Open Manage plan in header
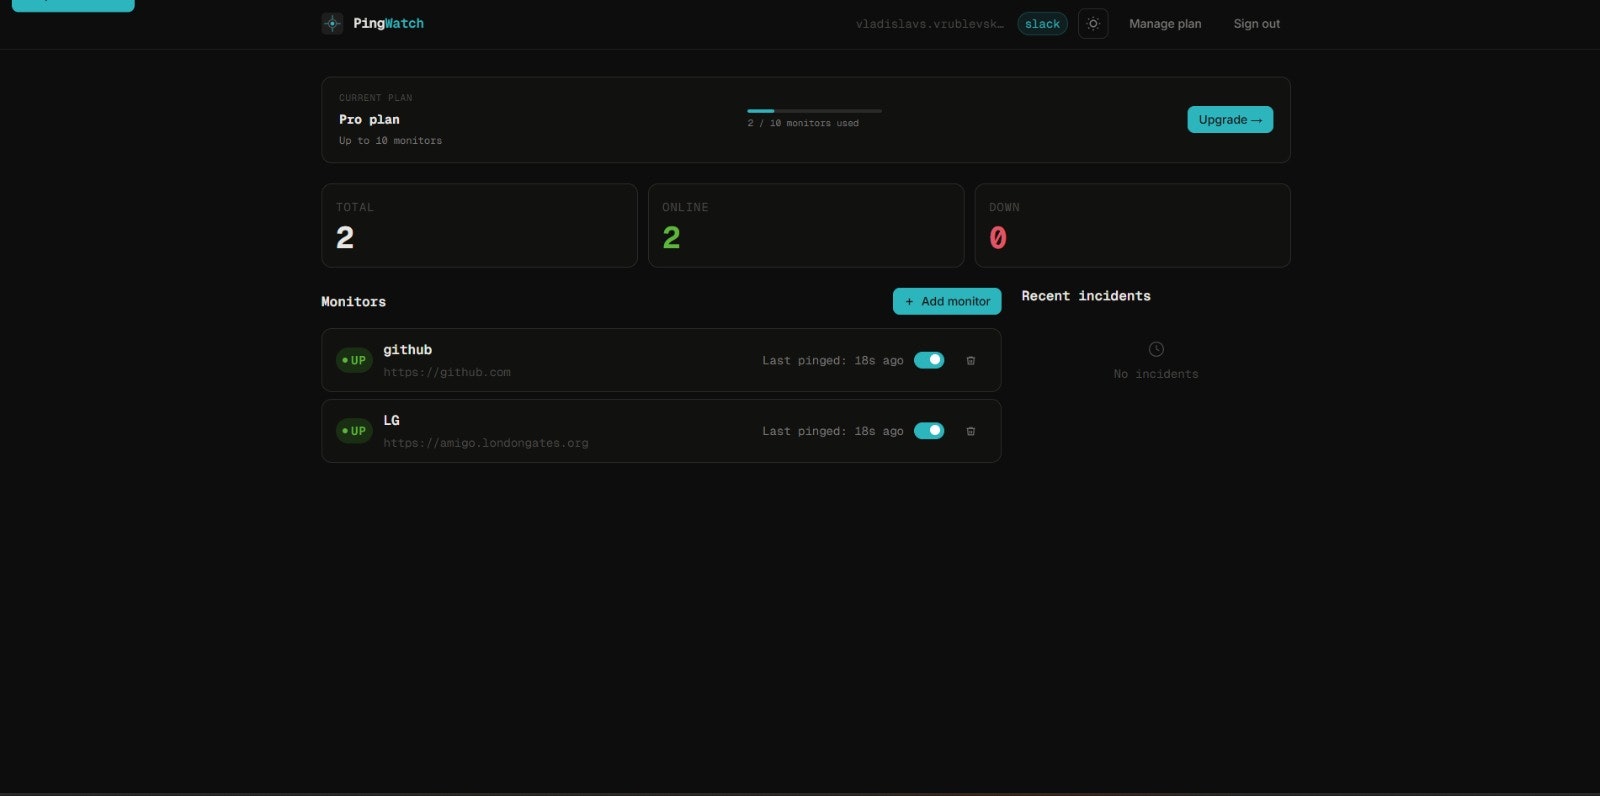Viewport: 1600px width, 796px height. click(x=1165, y=24)
